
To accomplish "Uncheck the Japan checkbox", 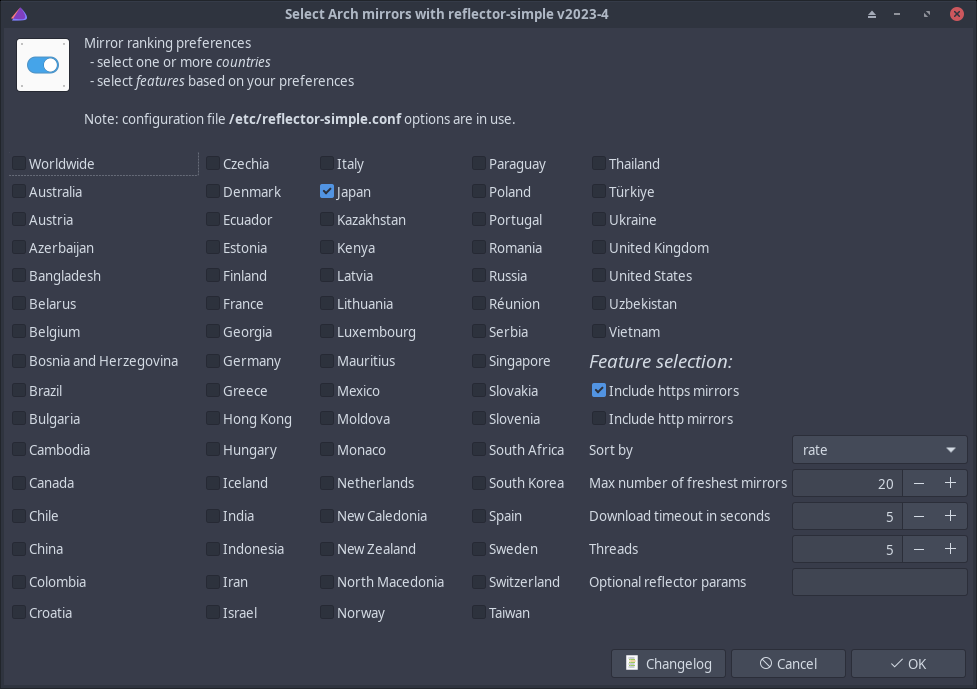I will pyautogui.click(x=327, y=191).
